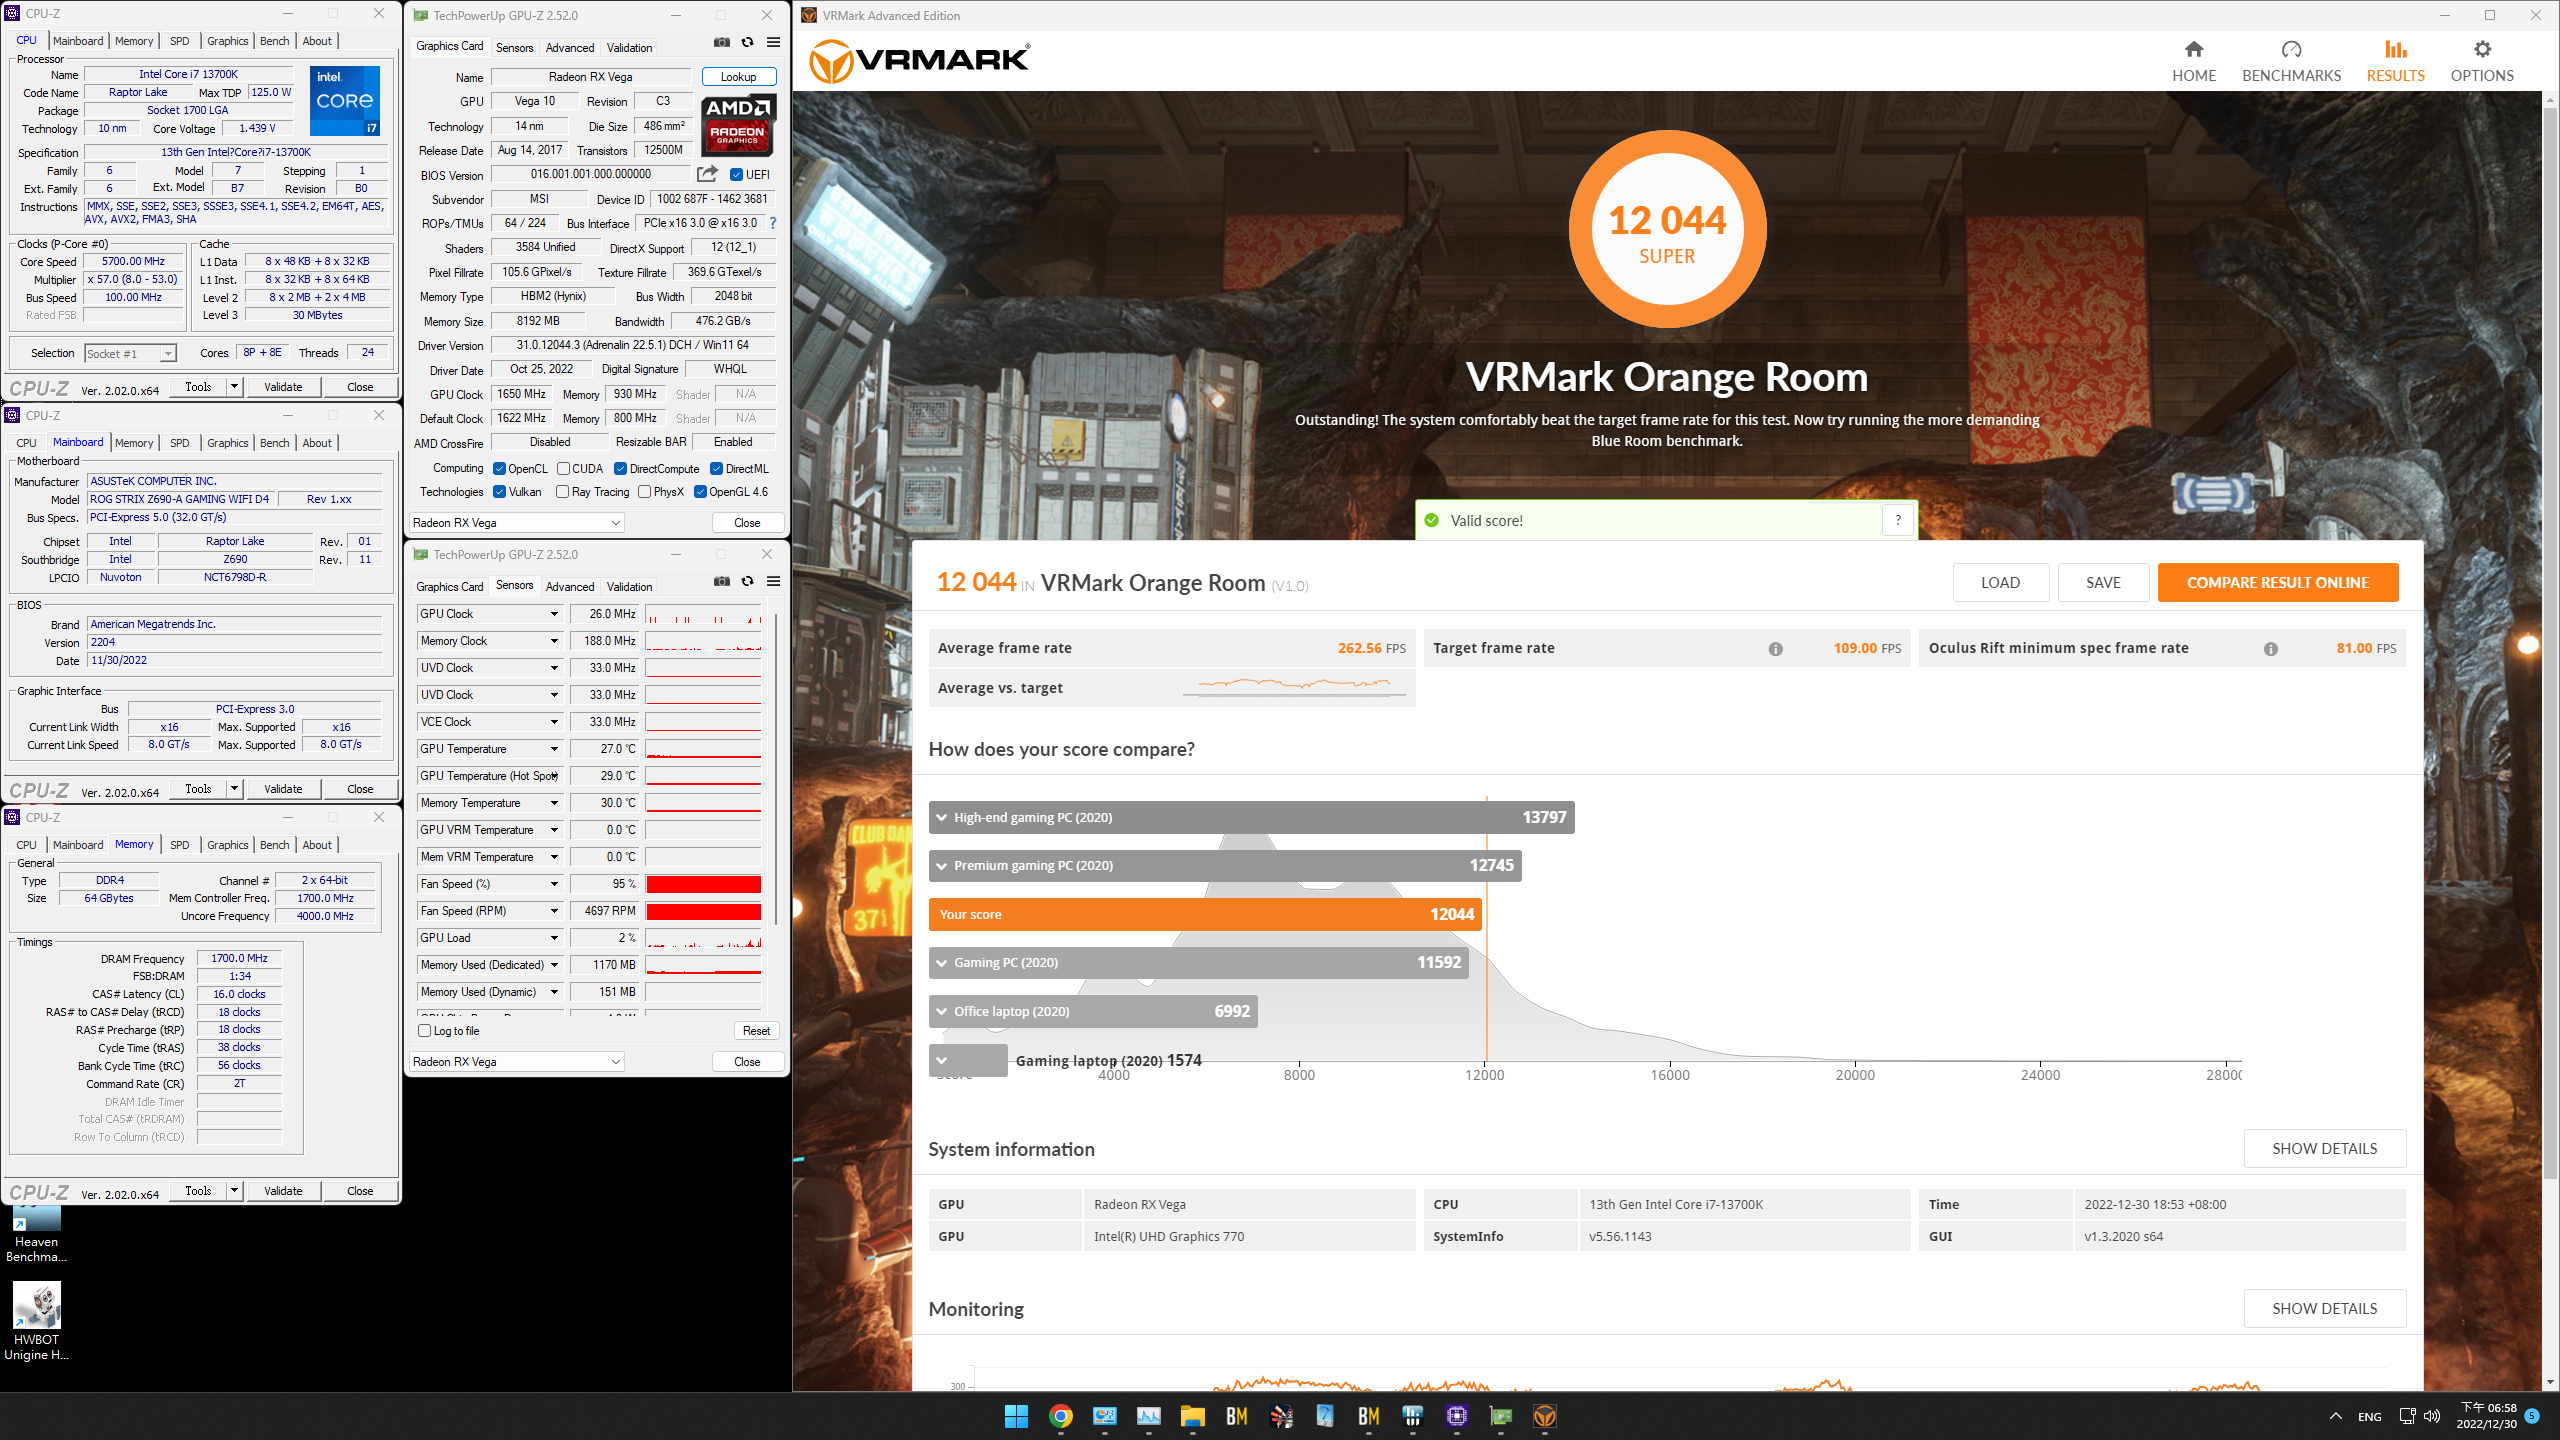Screen dimensions: 2560x1440
Task: Open the hamburger menu in GPU-Z Graphics Card window
Action: [773, 42]
